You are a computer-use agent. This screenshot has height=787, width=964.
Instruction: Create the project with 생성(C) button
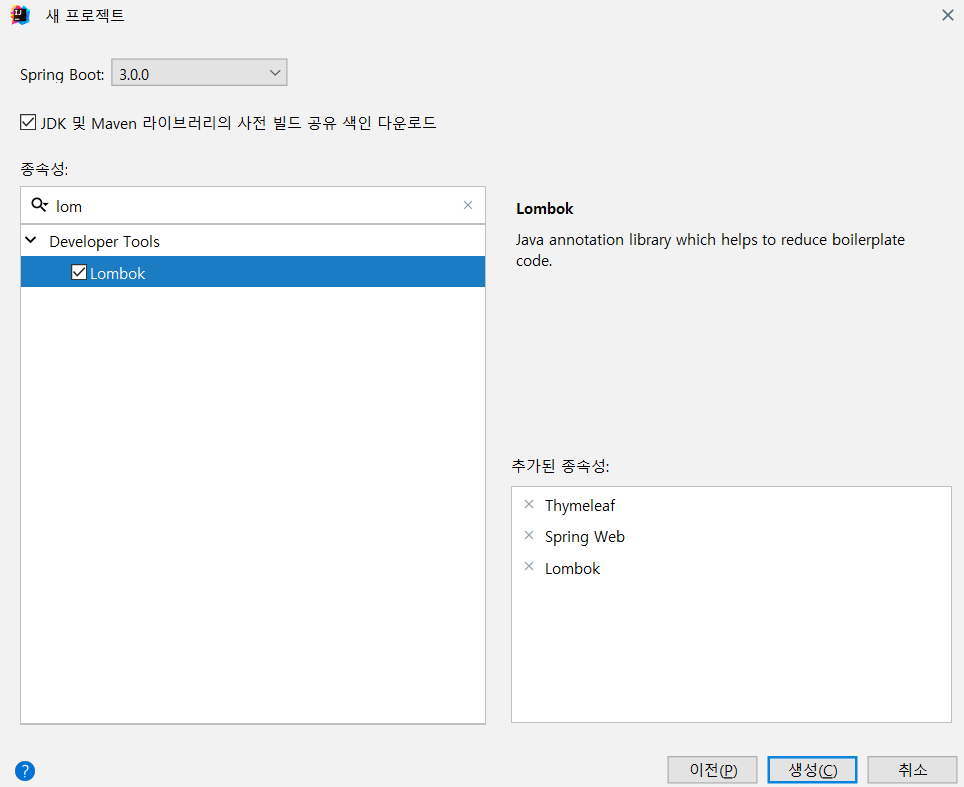point(812,770)
